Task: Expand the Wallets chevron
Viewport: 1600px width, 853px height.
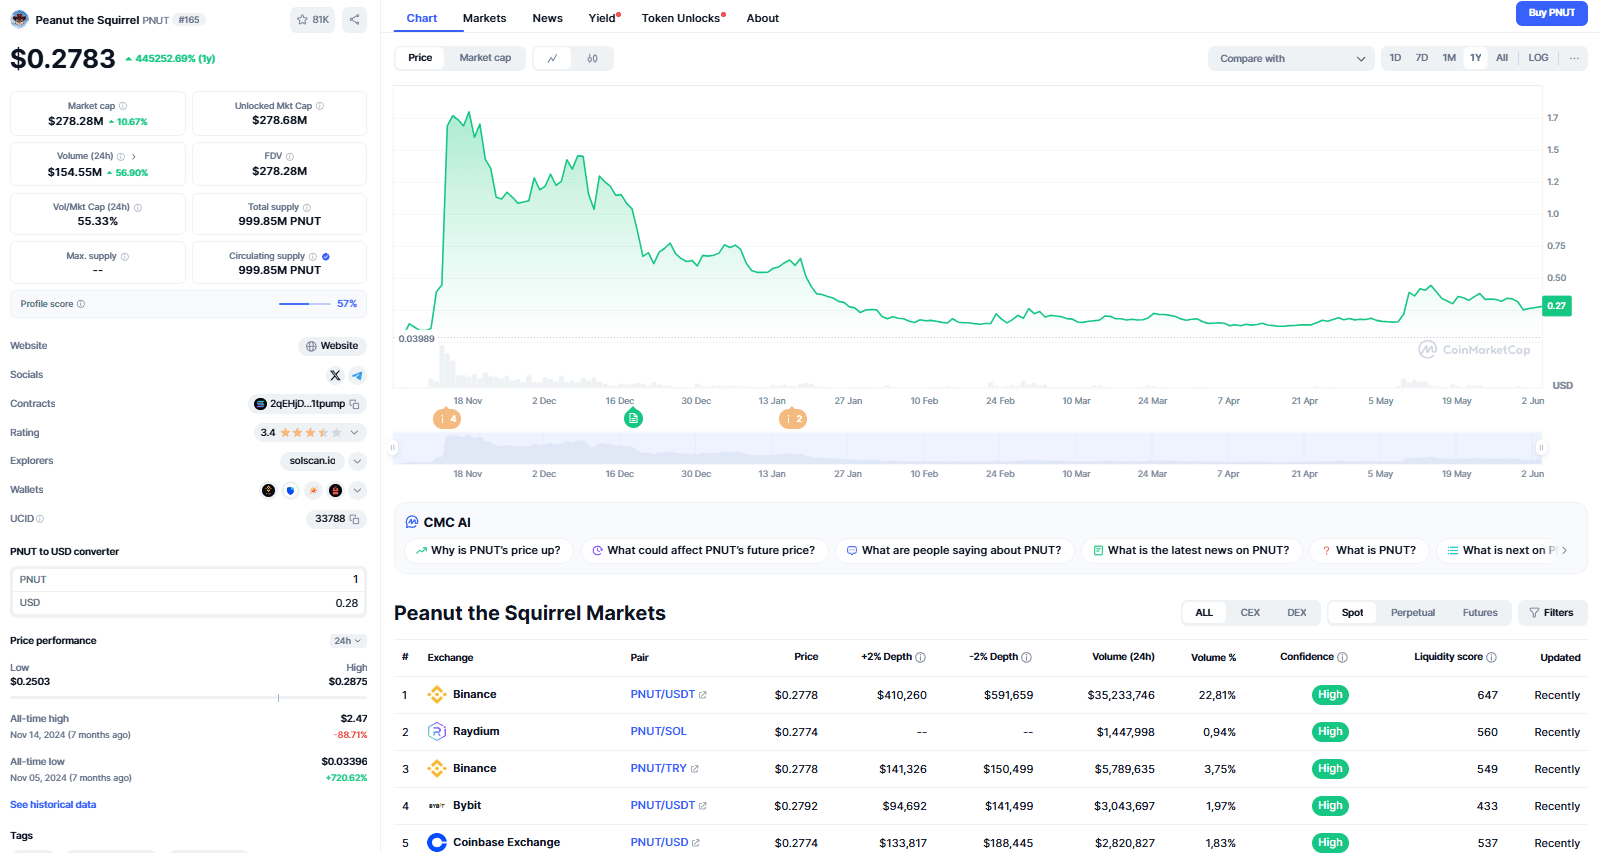Action: pyautogui.click(x=358, y=490)
